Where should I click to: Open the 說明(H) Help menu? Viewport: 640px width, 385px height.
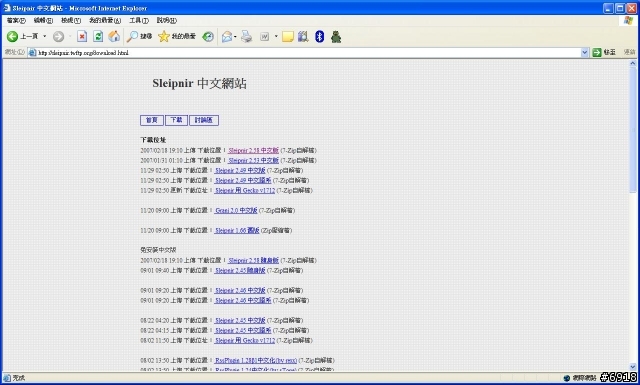coord(167,20)
